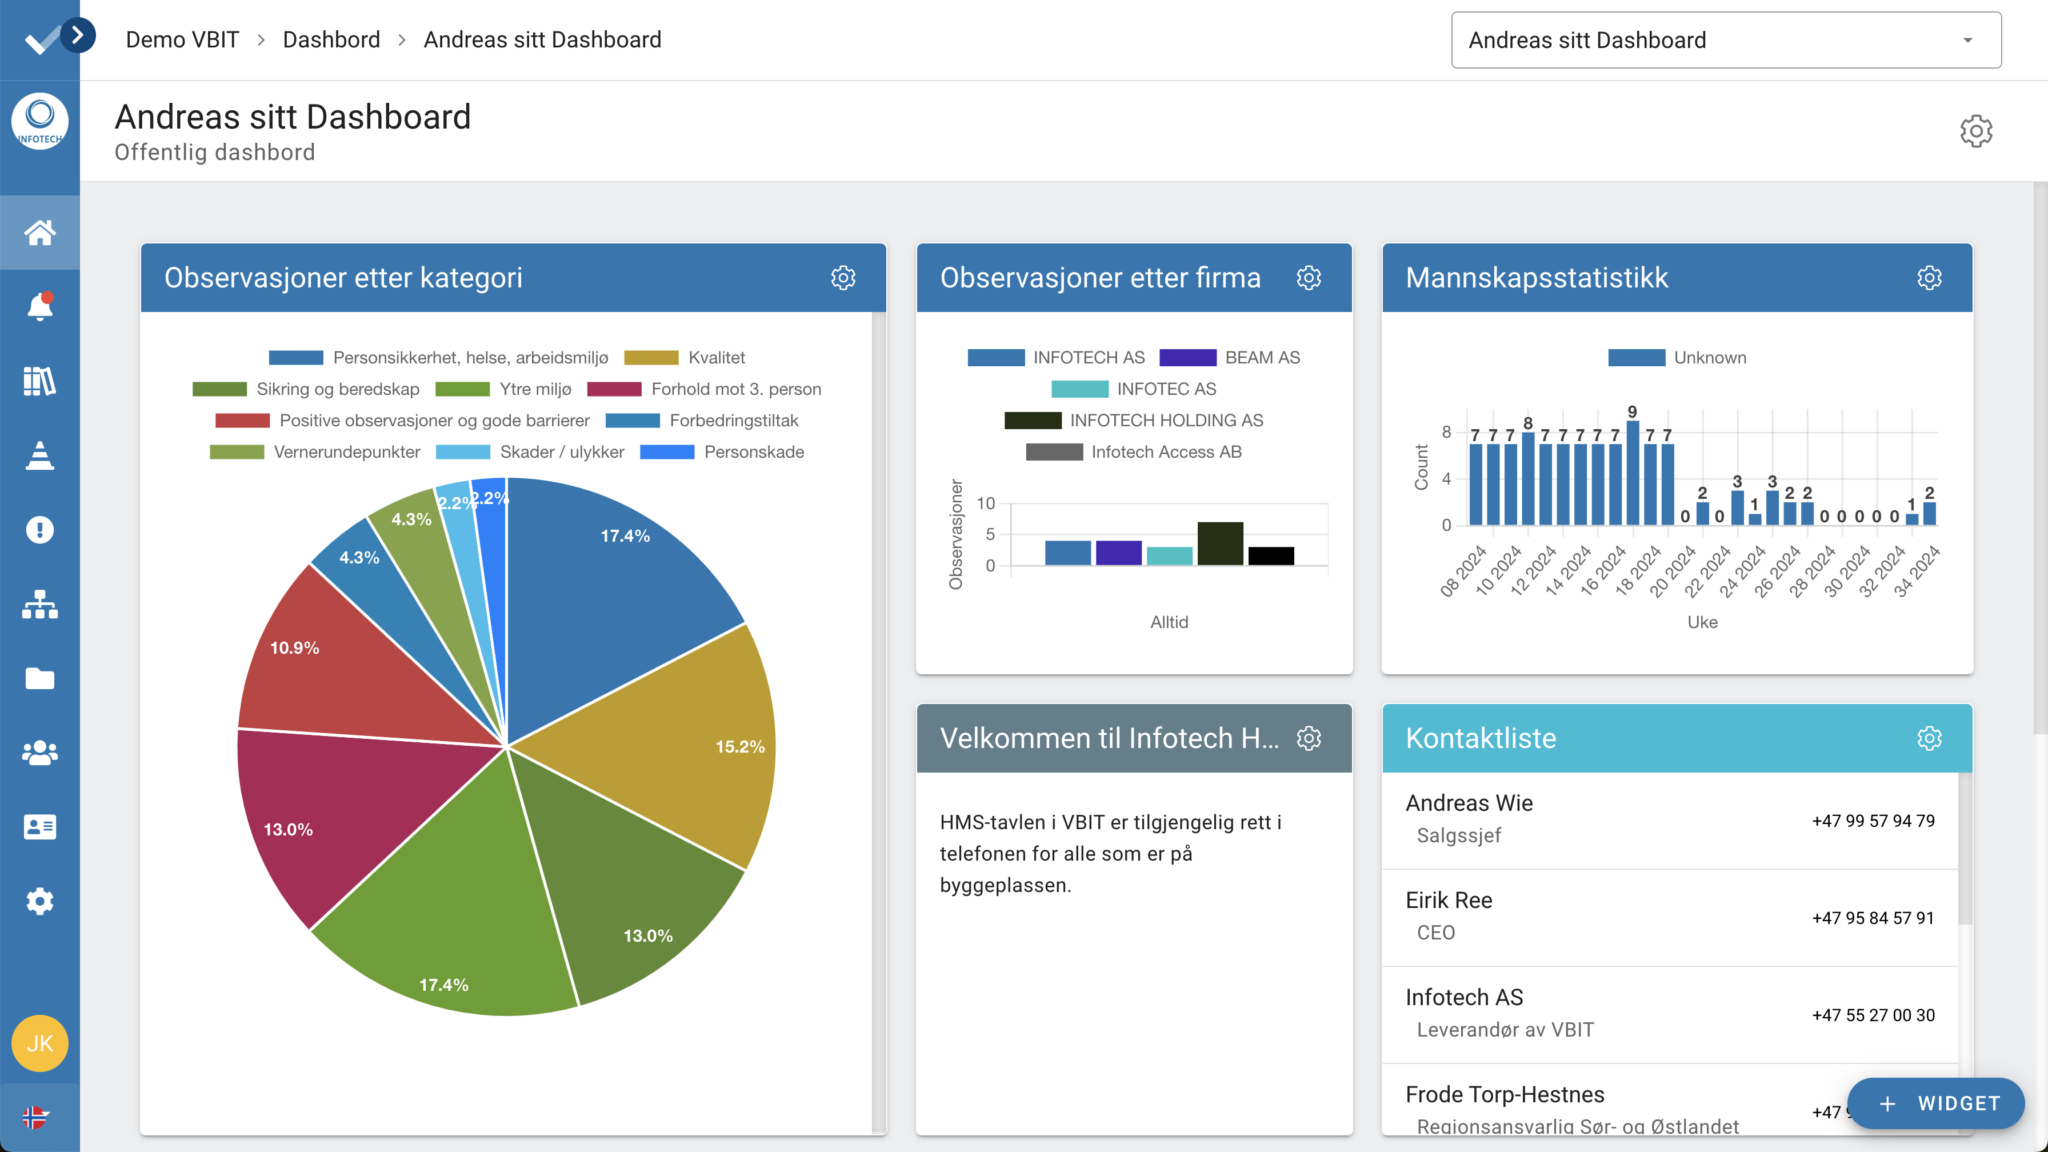This screenshot has height=1152, width=2048.
Task: Click the Andreas sitt Dashboard breadcrumb
Action: (542, 40)
